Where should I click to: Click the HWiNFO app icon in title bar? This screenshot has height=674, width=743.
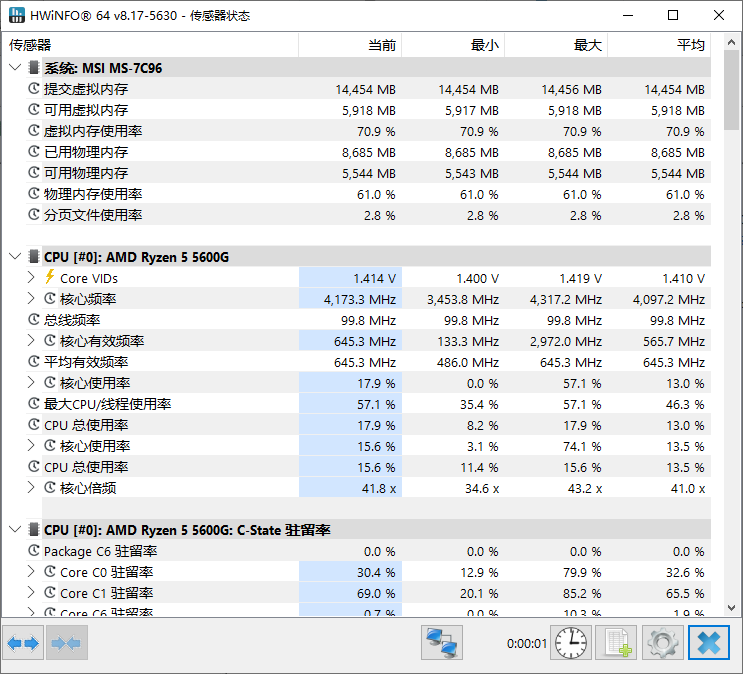point(17,15)
